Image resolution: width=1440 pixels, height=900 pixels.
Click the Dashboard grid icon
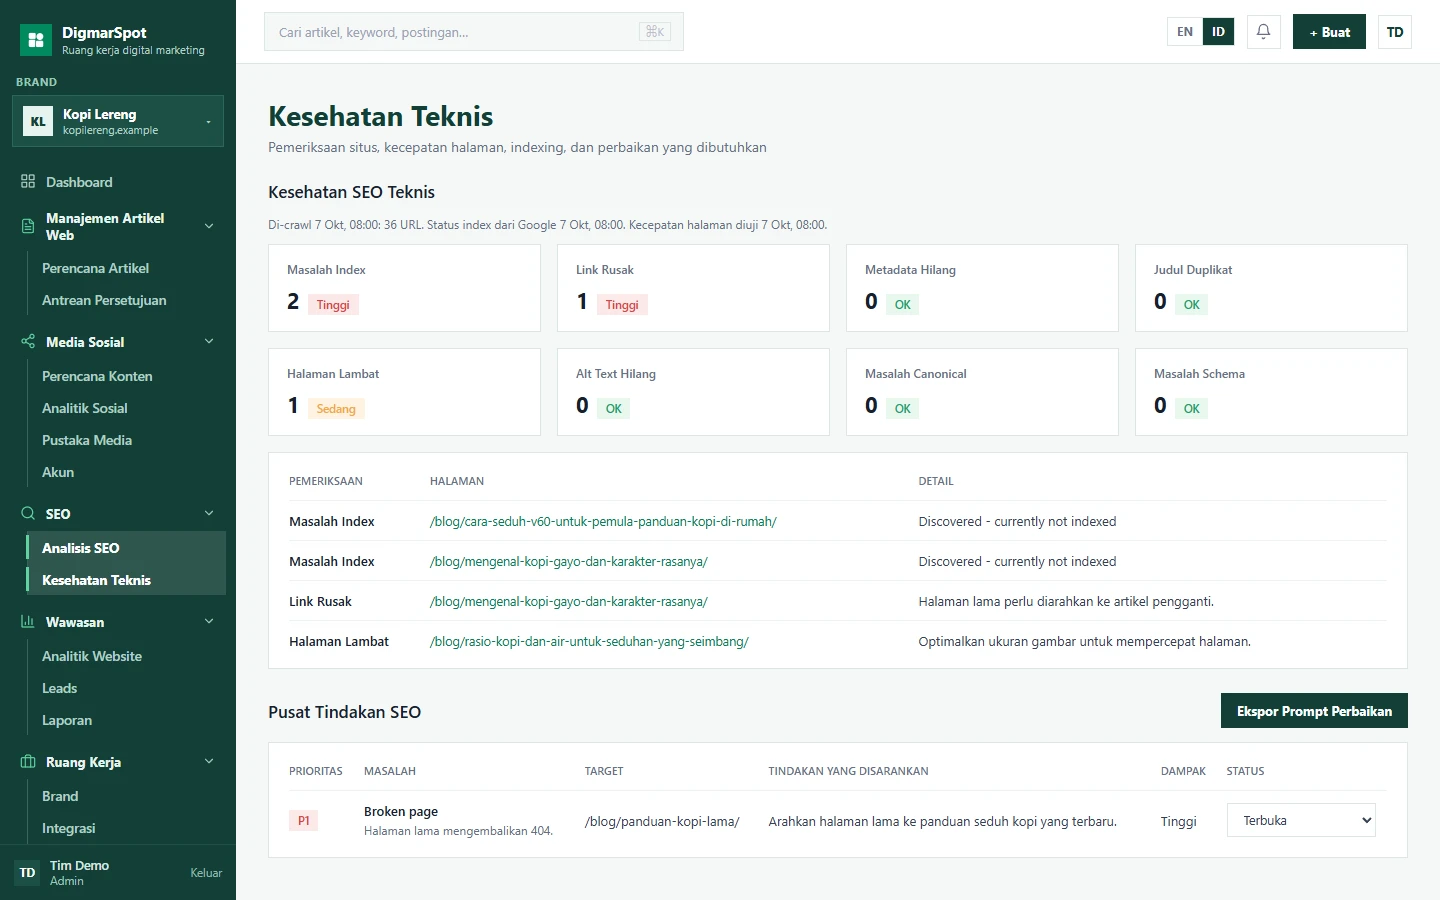point(28,182)
